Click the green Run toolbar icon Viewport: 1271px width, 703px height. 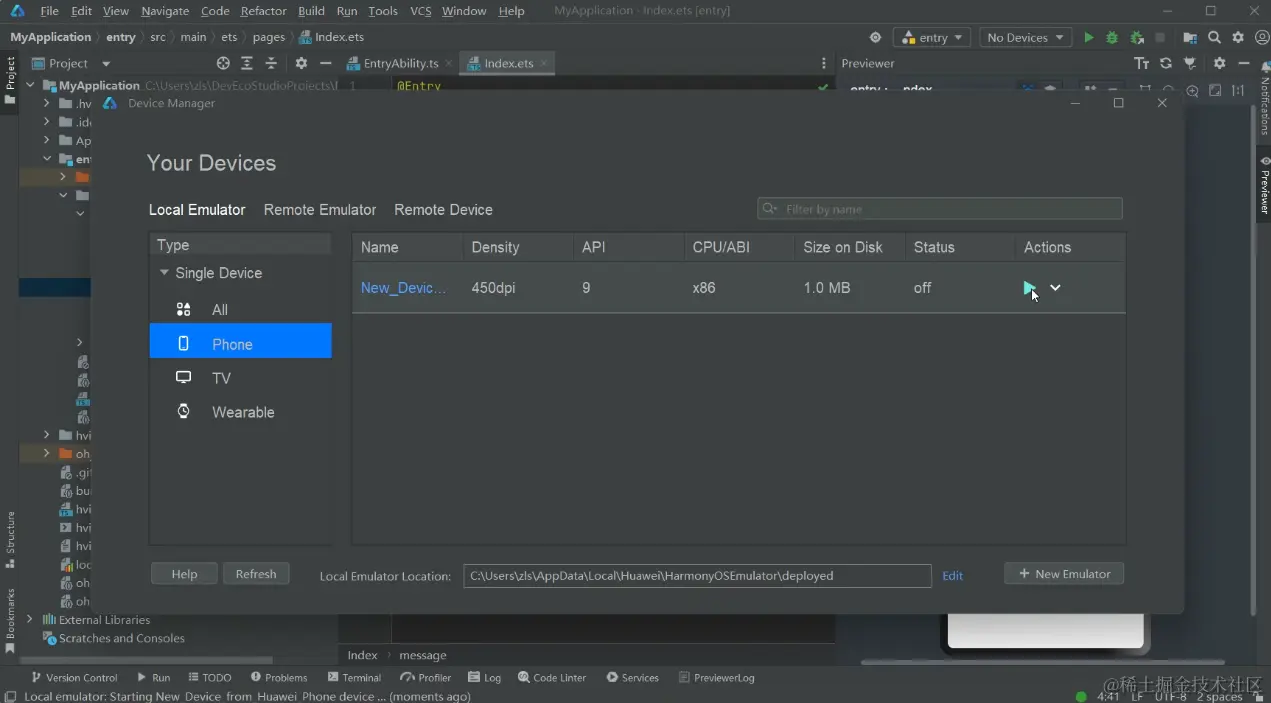(x=1089, y=38)
